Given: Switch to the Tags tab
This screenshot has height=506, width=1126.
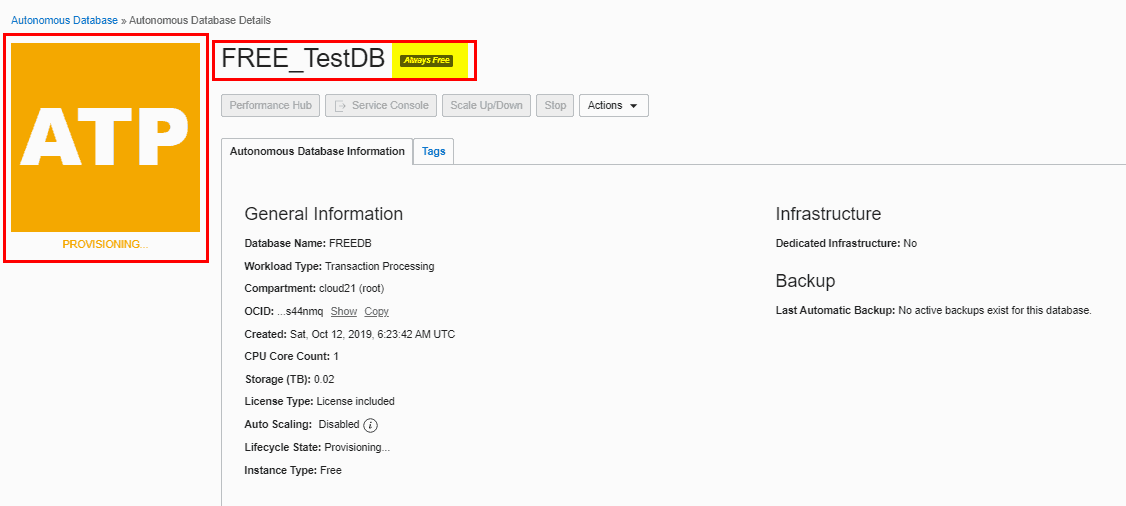Looking at the screenshot, I should click(x=433, y=151).
